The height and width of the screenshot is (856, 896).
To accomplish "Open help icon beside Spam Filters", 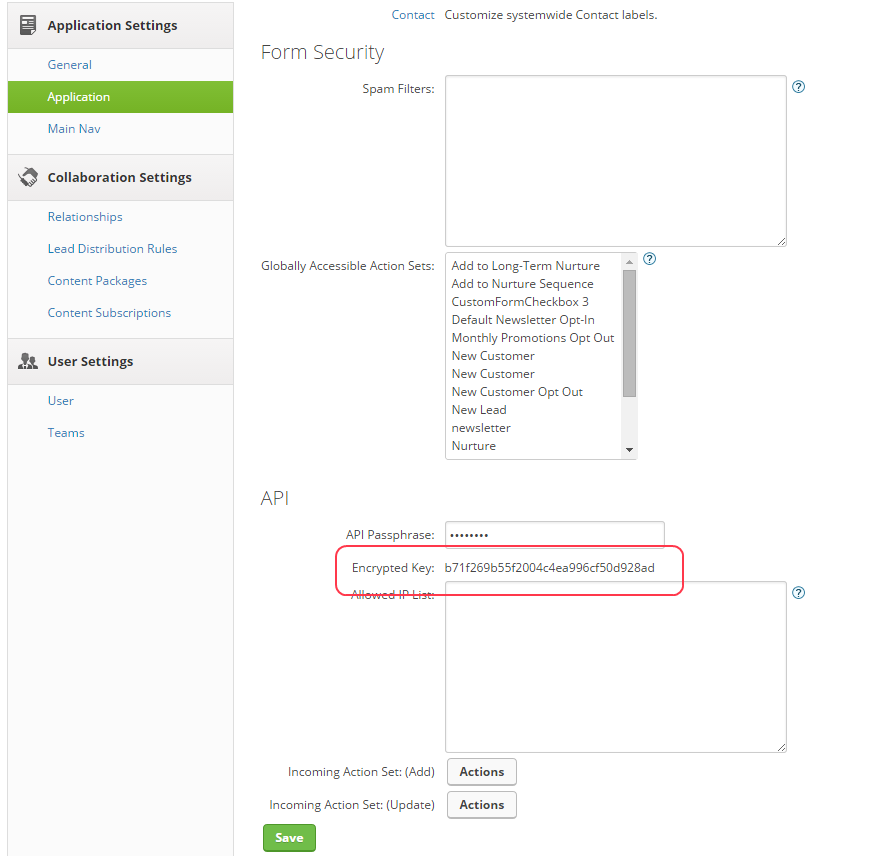I will [x=798, y=87].
